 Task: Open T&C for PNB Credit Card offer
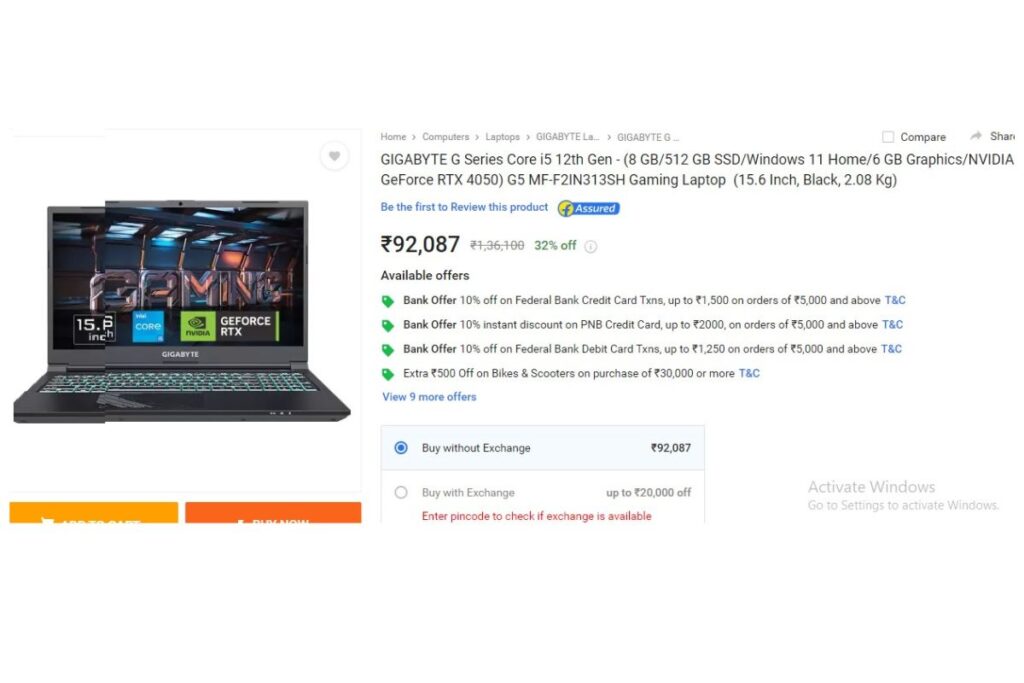point(892,325)
